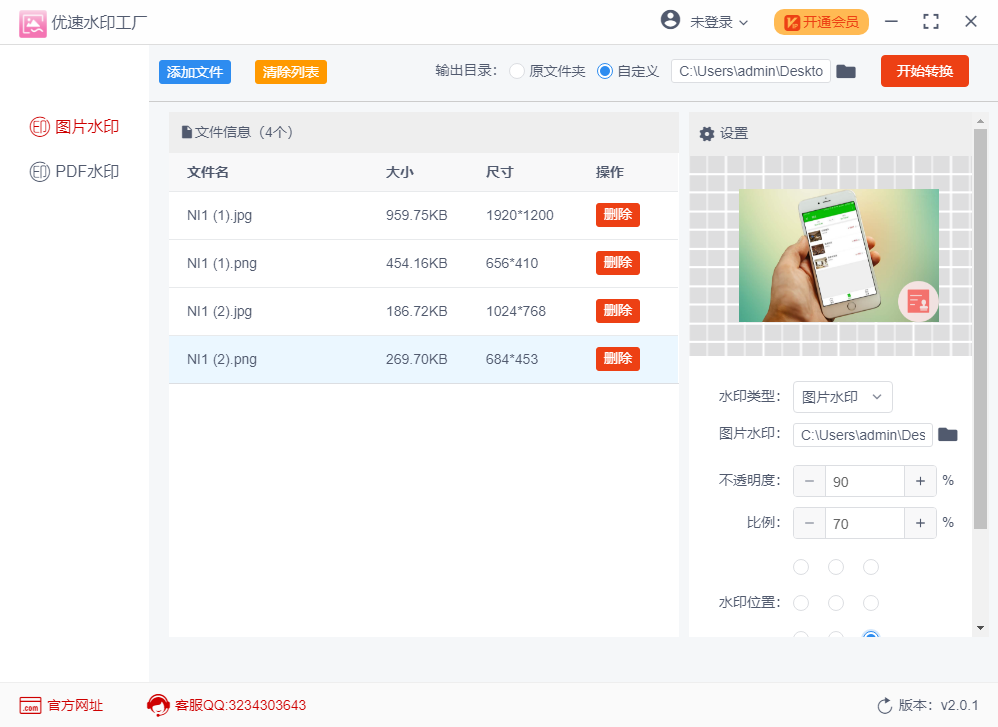
Task: Choose the center watermark position radio
Action: coord(836,602)
